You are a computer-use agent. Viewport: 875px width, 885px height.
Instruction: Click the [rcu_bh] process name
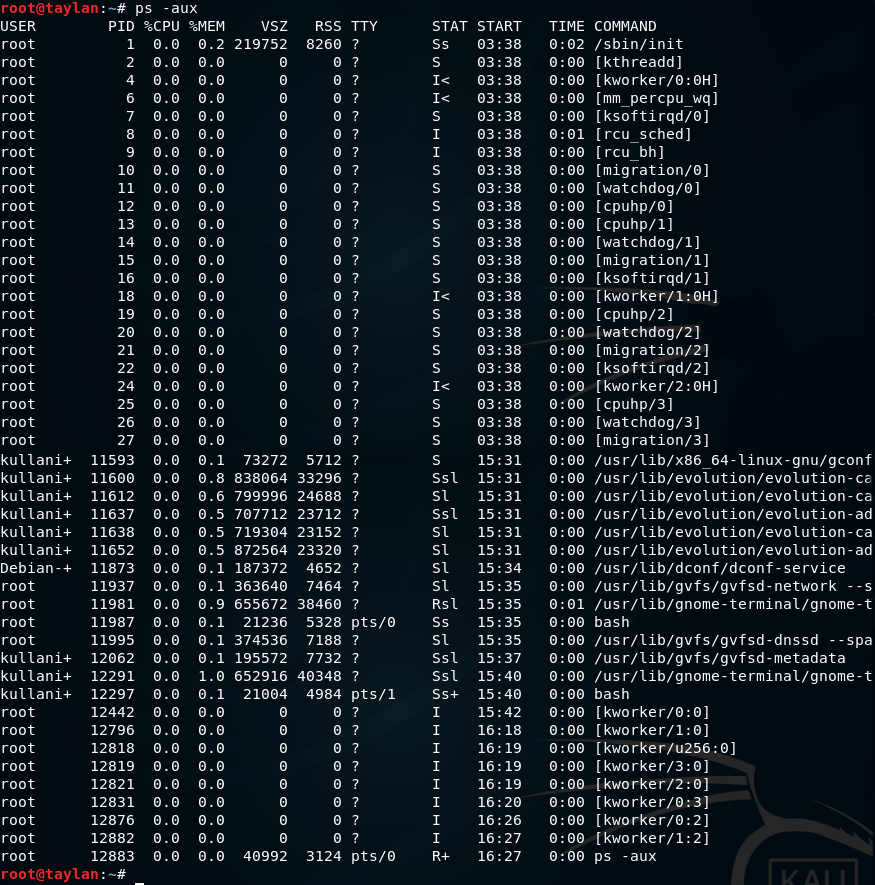[629, 152]
